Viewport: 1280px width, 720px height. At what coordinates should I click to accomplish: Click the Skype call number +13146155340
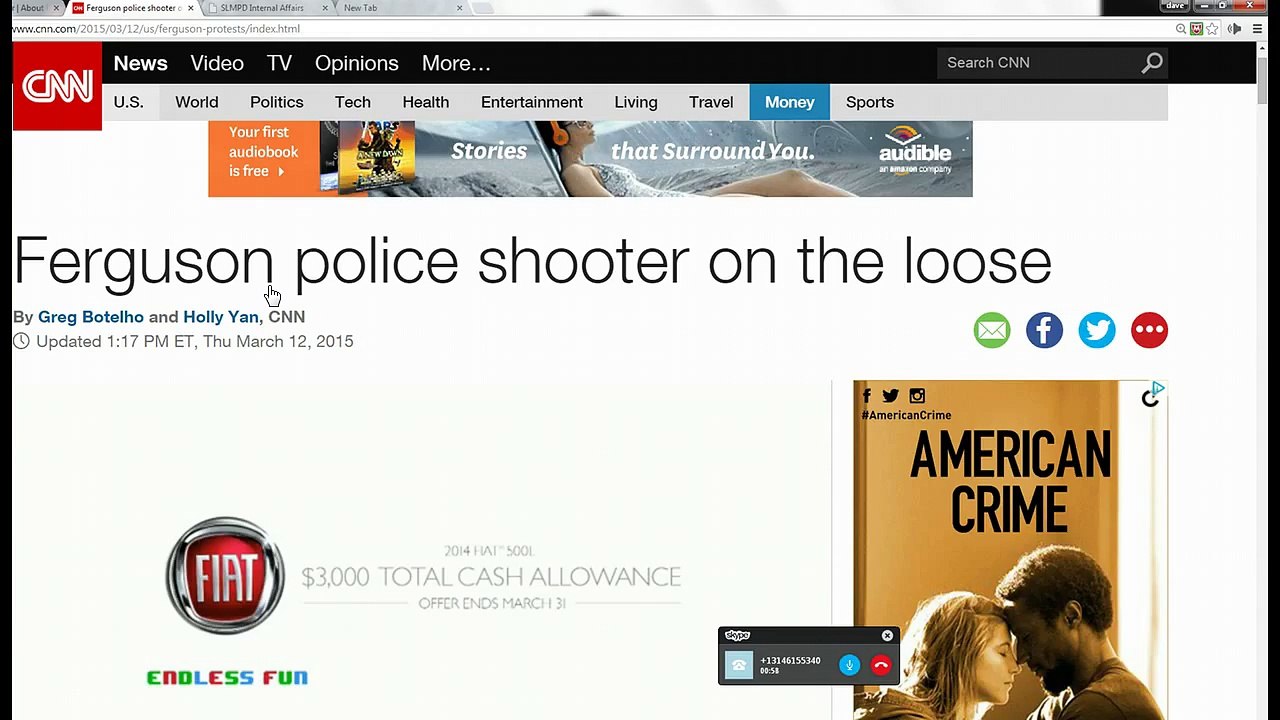(790, 661)
